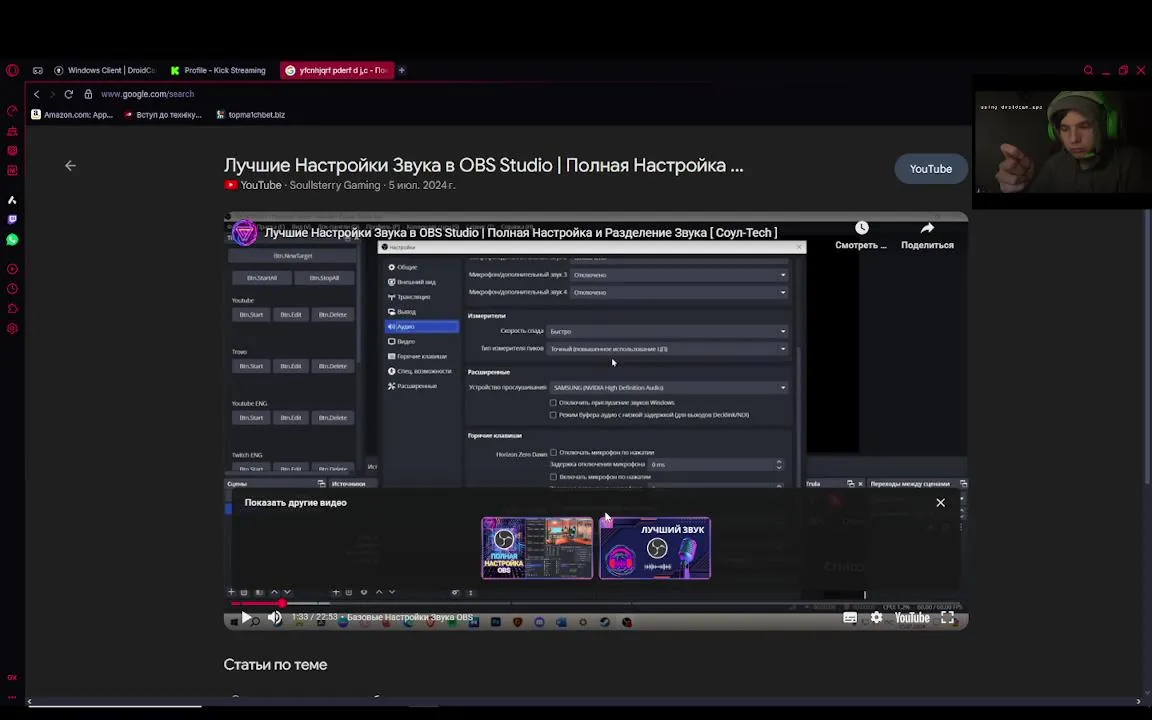The height and width of the screenshot is (720, 1152).
Task: Open Aria AI assistant in sidebar
Action: 12,200
